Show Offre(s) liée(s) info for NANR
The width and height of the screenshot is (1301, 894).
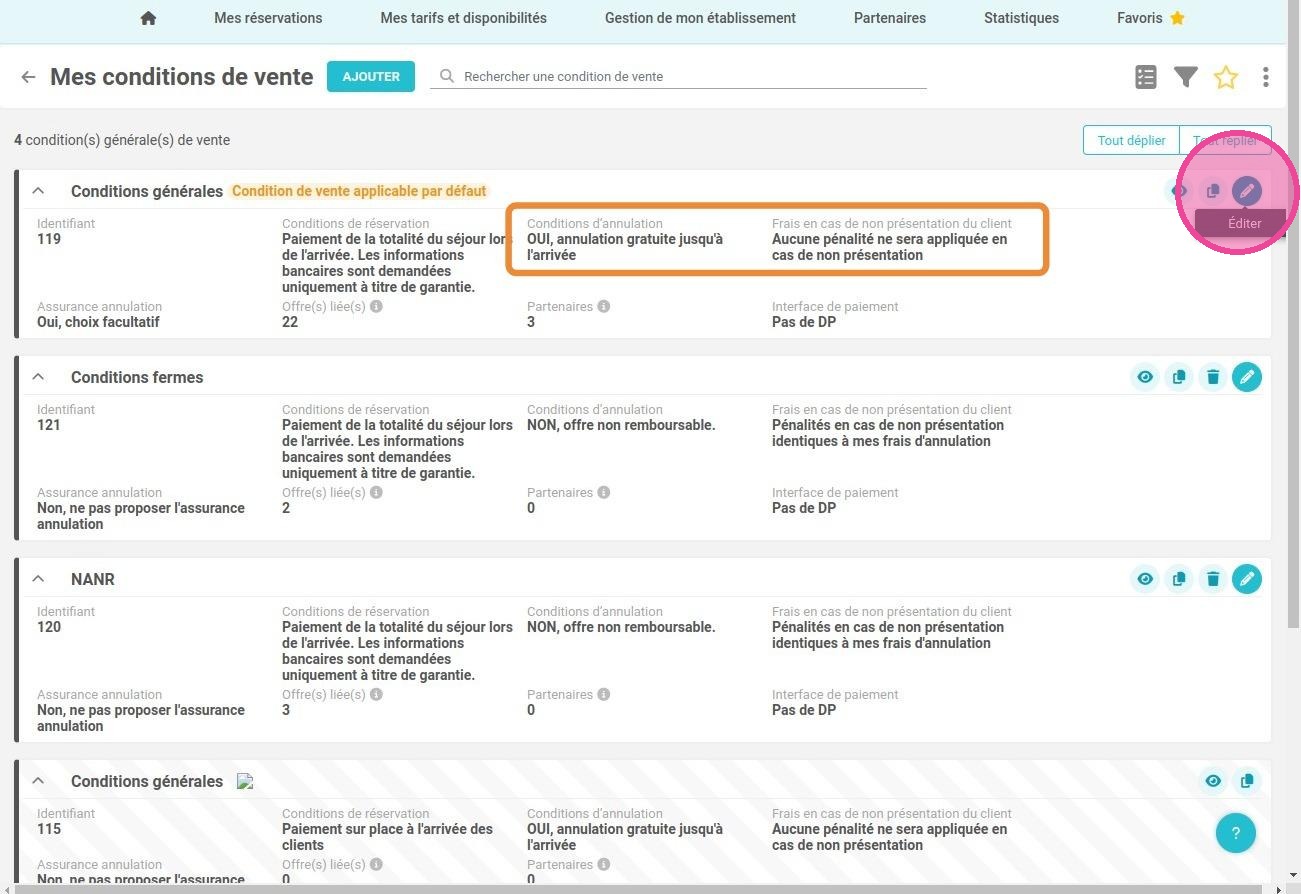376,695
